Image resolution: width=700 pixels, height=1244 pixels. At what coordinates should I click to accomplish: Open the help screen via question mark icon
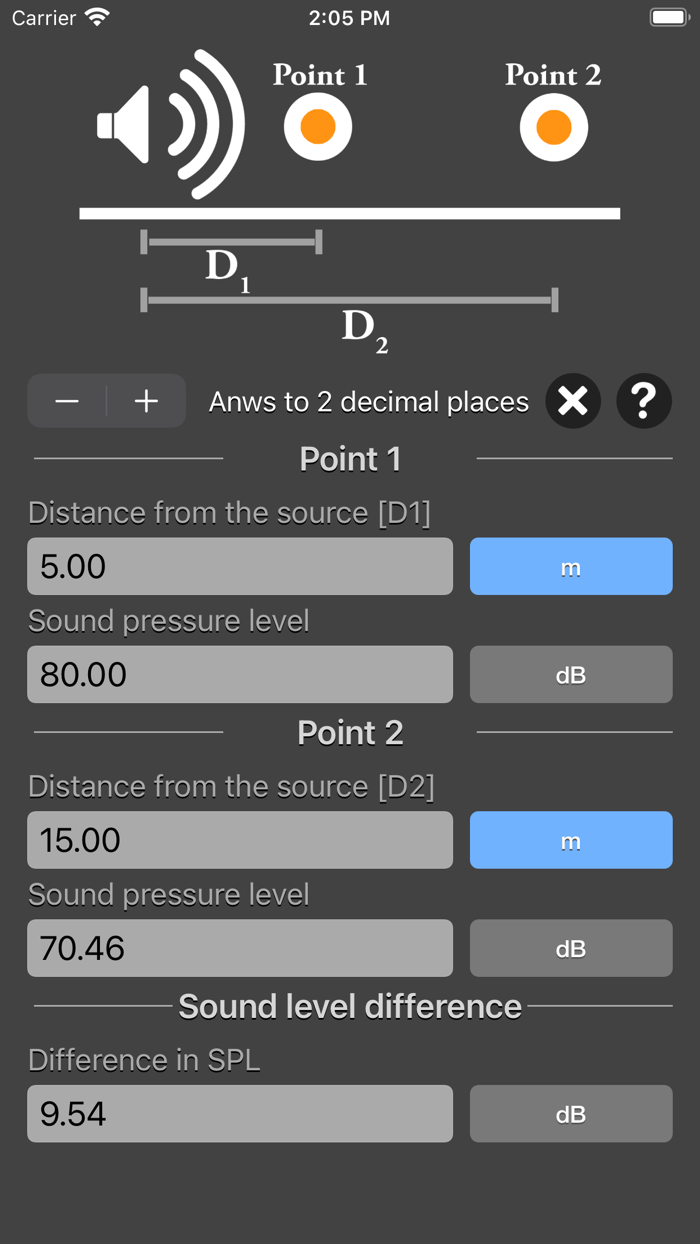point(644,401)
